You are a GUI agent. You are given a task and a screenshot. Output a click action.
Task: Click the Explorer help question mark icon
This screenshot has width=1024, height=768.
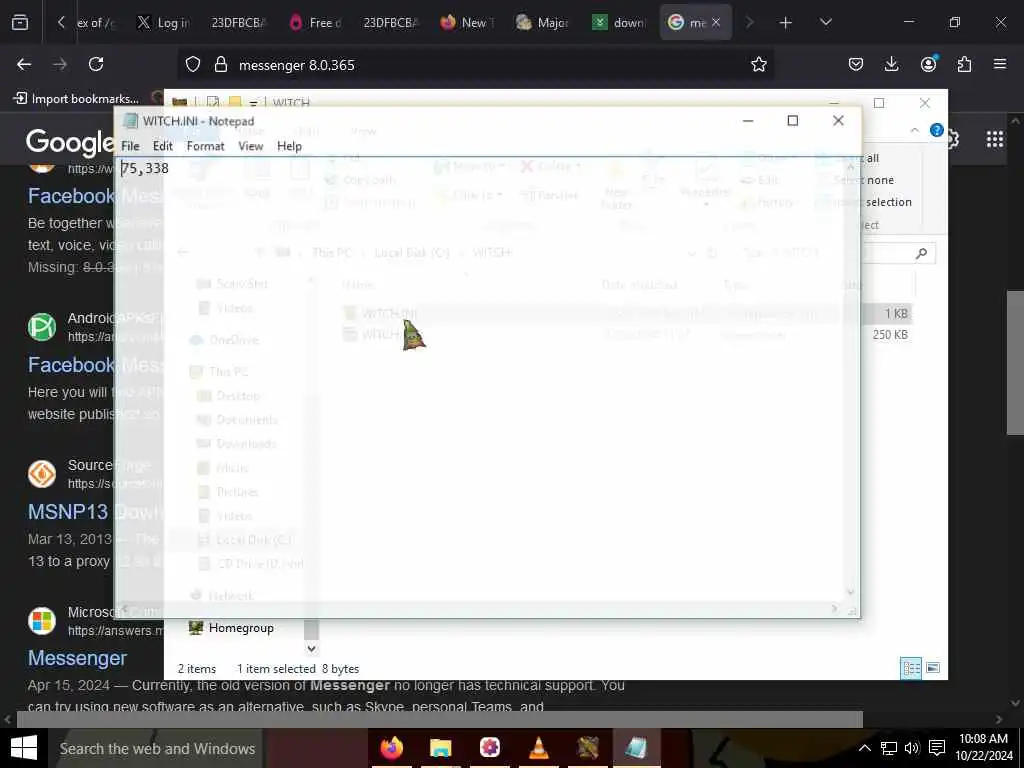(936, 130)
